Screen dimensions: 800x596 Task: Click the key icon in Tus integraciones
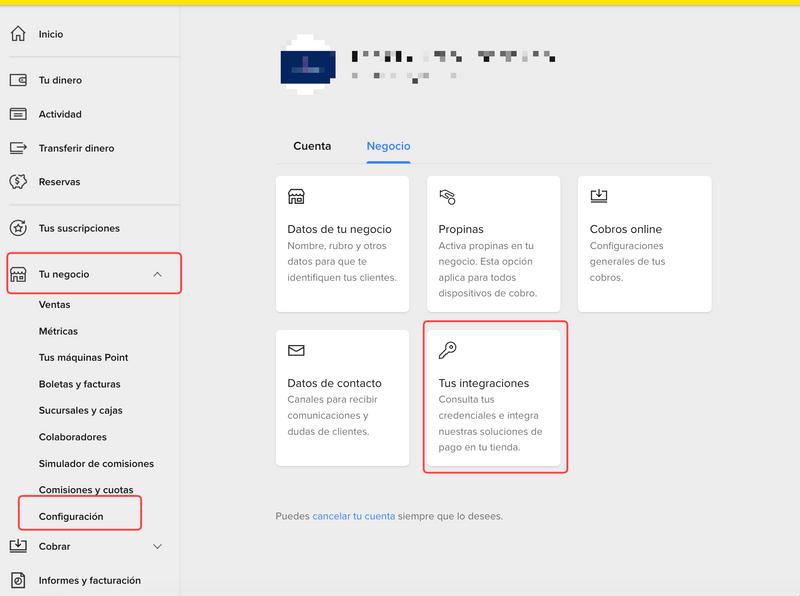point(447,350)
